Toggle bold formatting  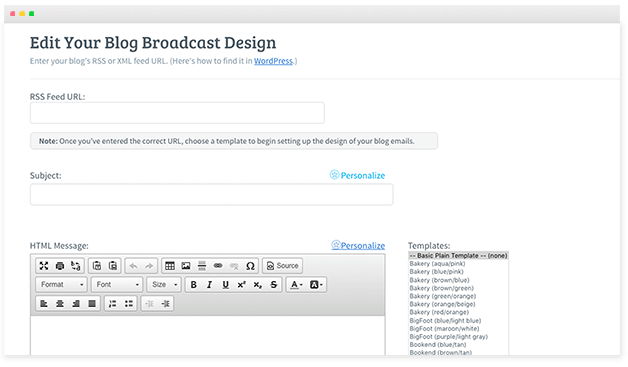pos(193,284)
